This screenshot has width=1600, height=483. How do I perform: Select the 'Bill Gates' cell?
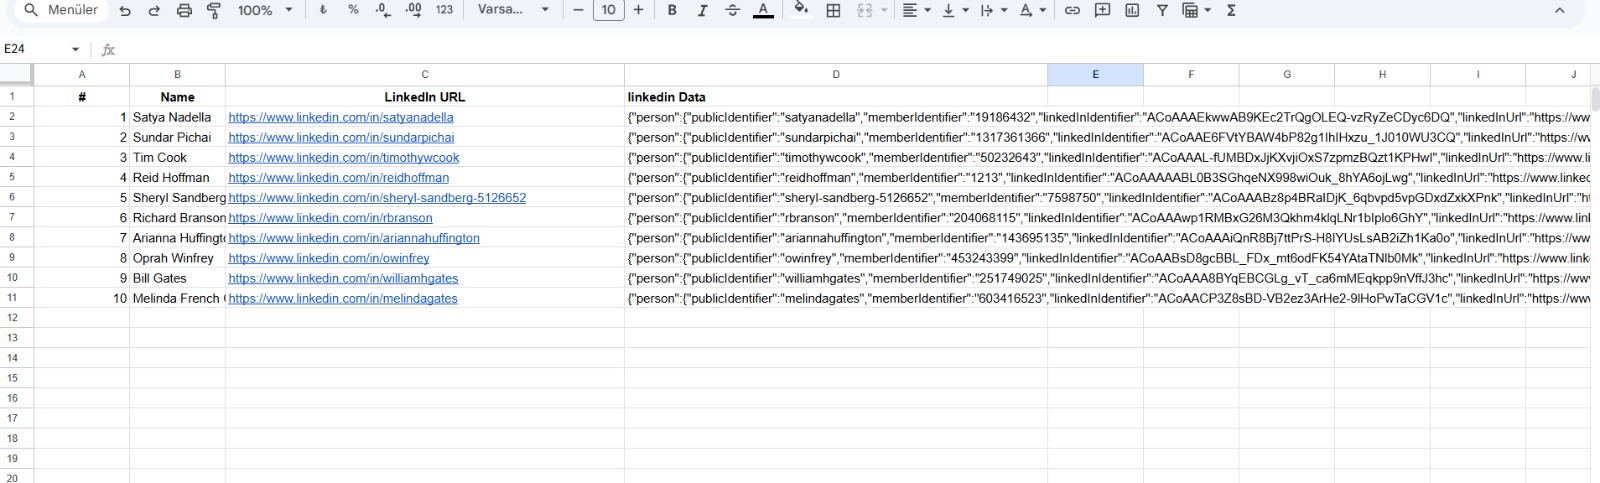pos(177,278)
